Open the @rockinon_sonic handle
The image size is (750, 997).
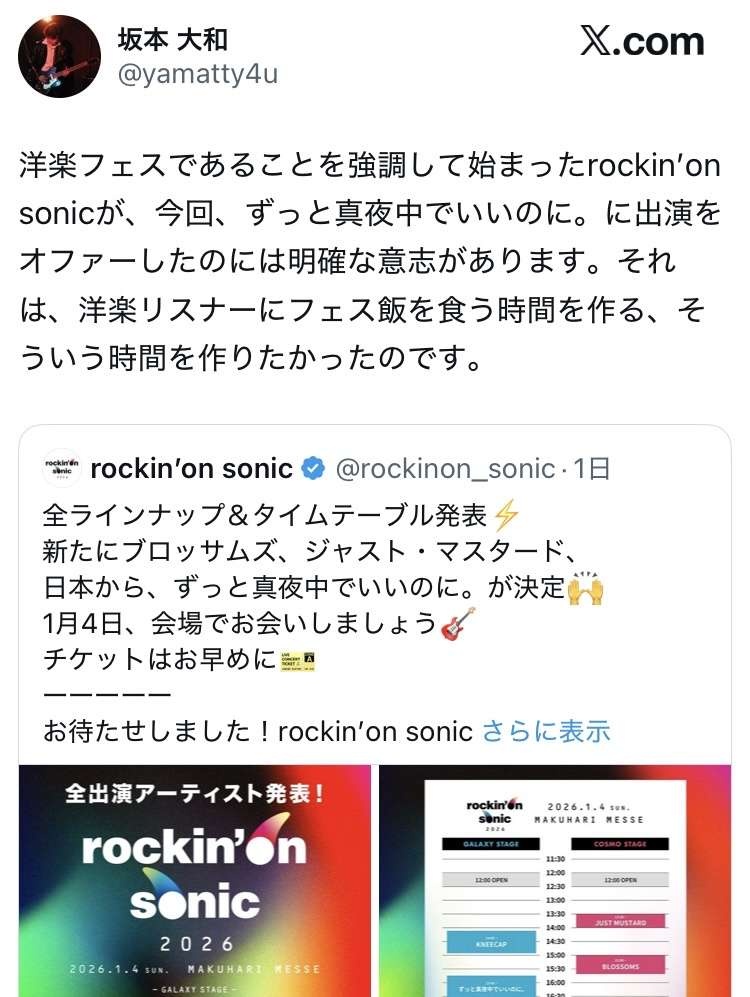coord(445,468)
